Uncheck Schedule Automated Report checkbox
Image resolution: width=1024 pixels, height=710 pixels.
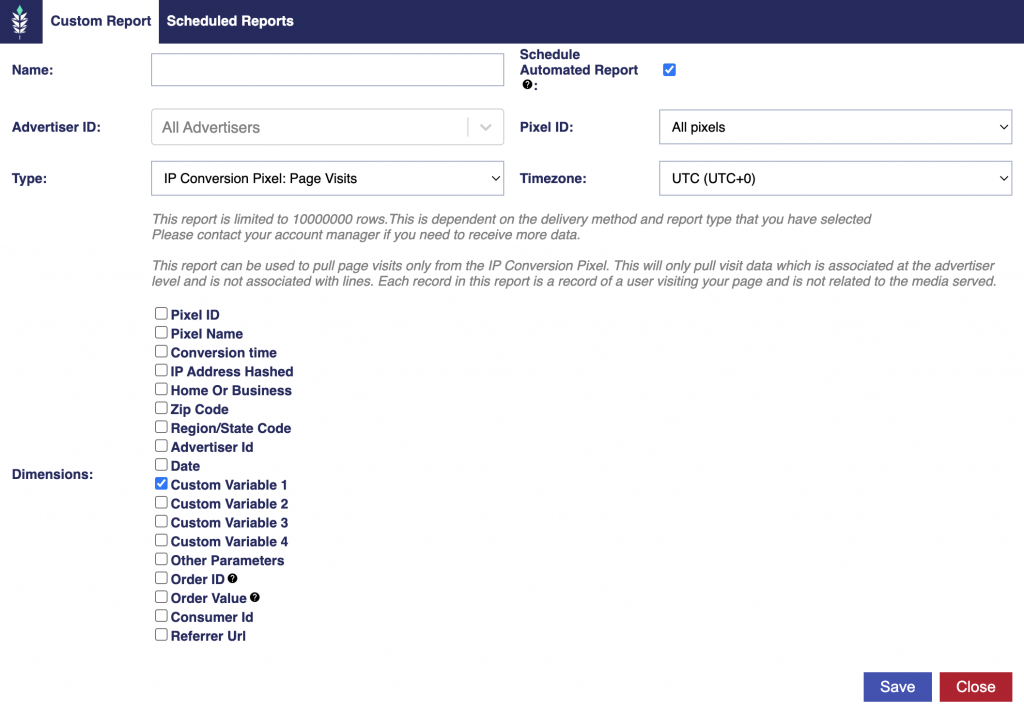pos(669,70)
